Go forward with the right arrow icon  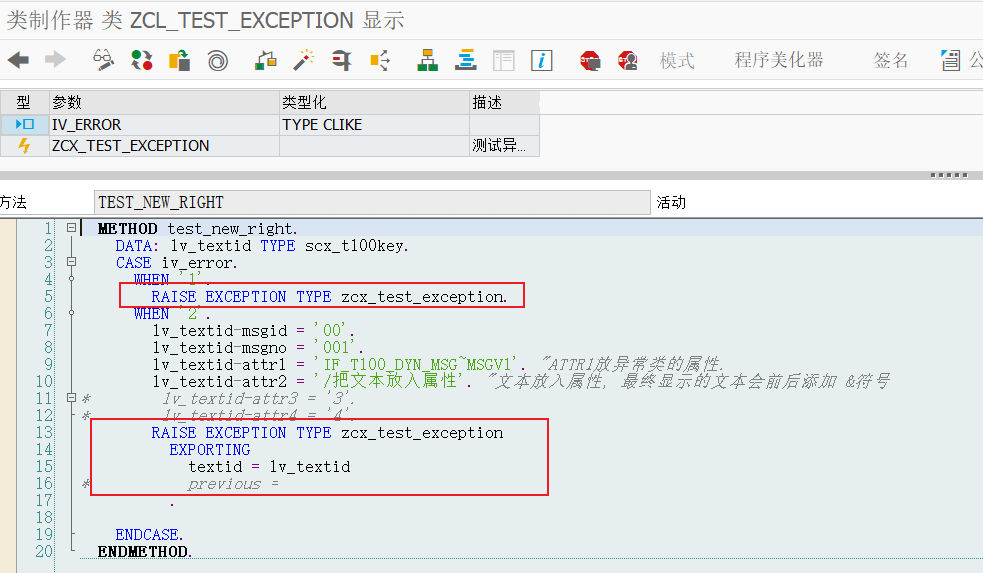(55, 60)
